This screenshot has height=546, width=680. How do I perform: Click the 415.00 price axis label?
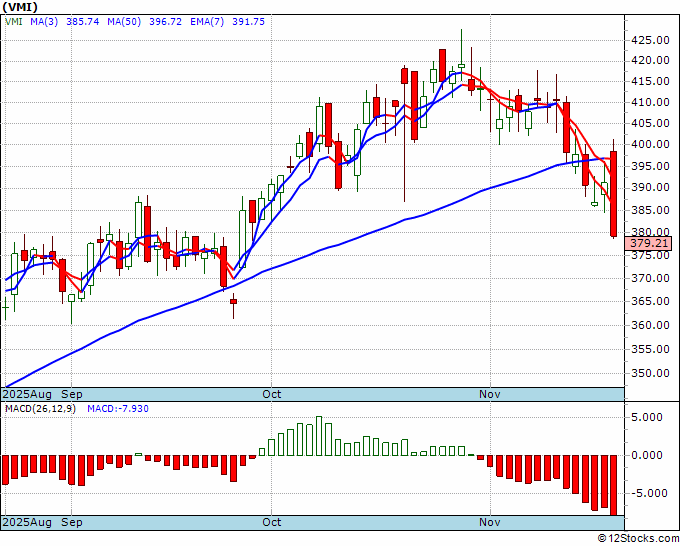[x=650, y=82]
